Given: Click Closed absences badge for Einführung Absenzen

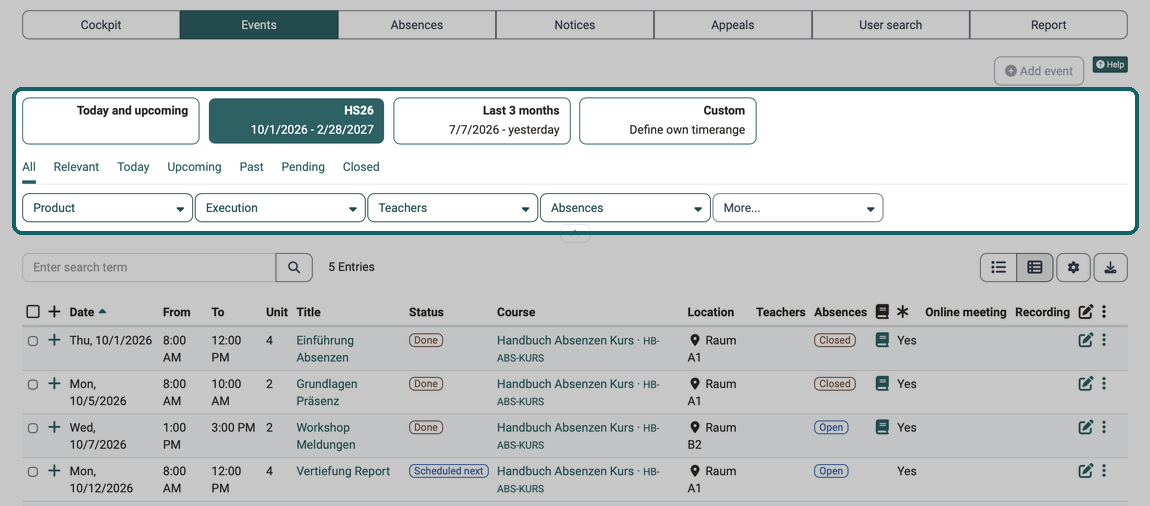Looking at the screenshot, I should (x=835, y=340).
